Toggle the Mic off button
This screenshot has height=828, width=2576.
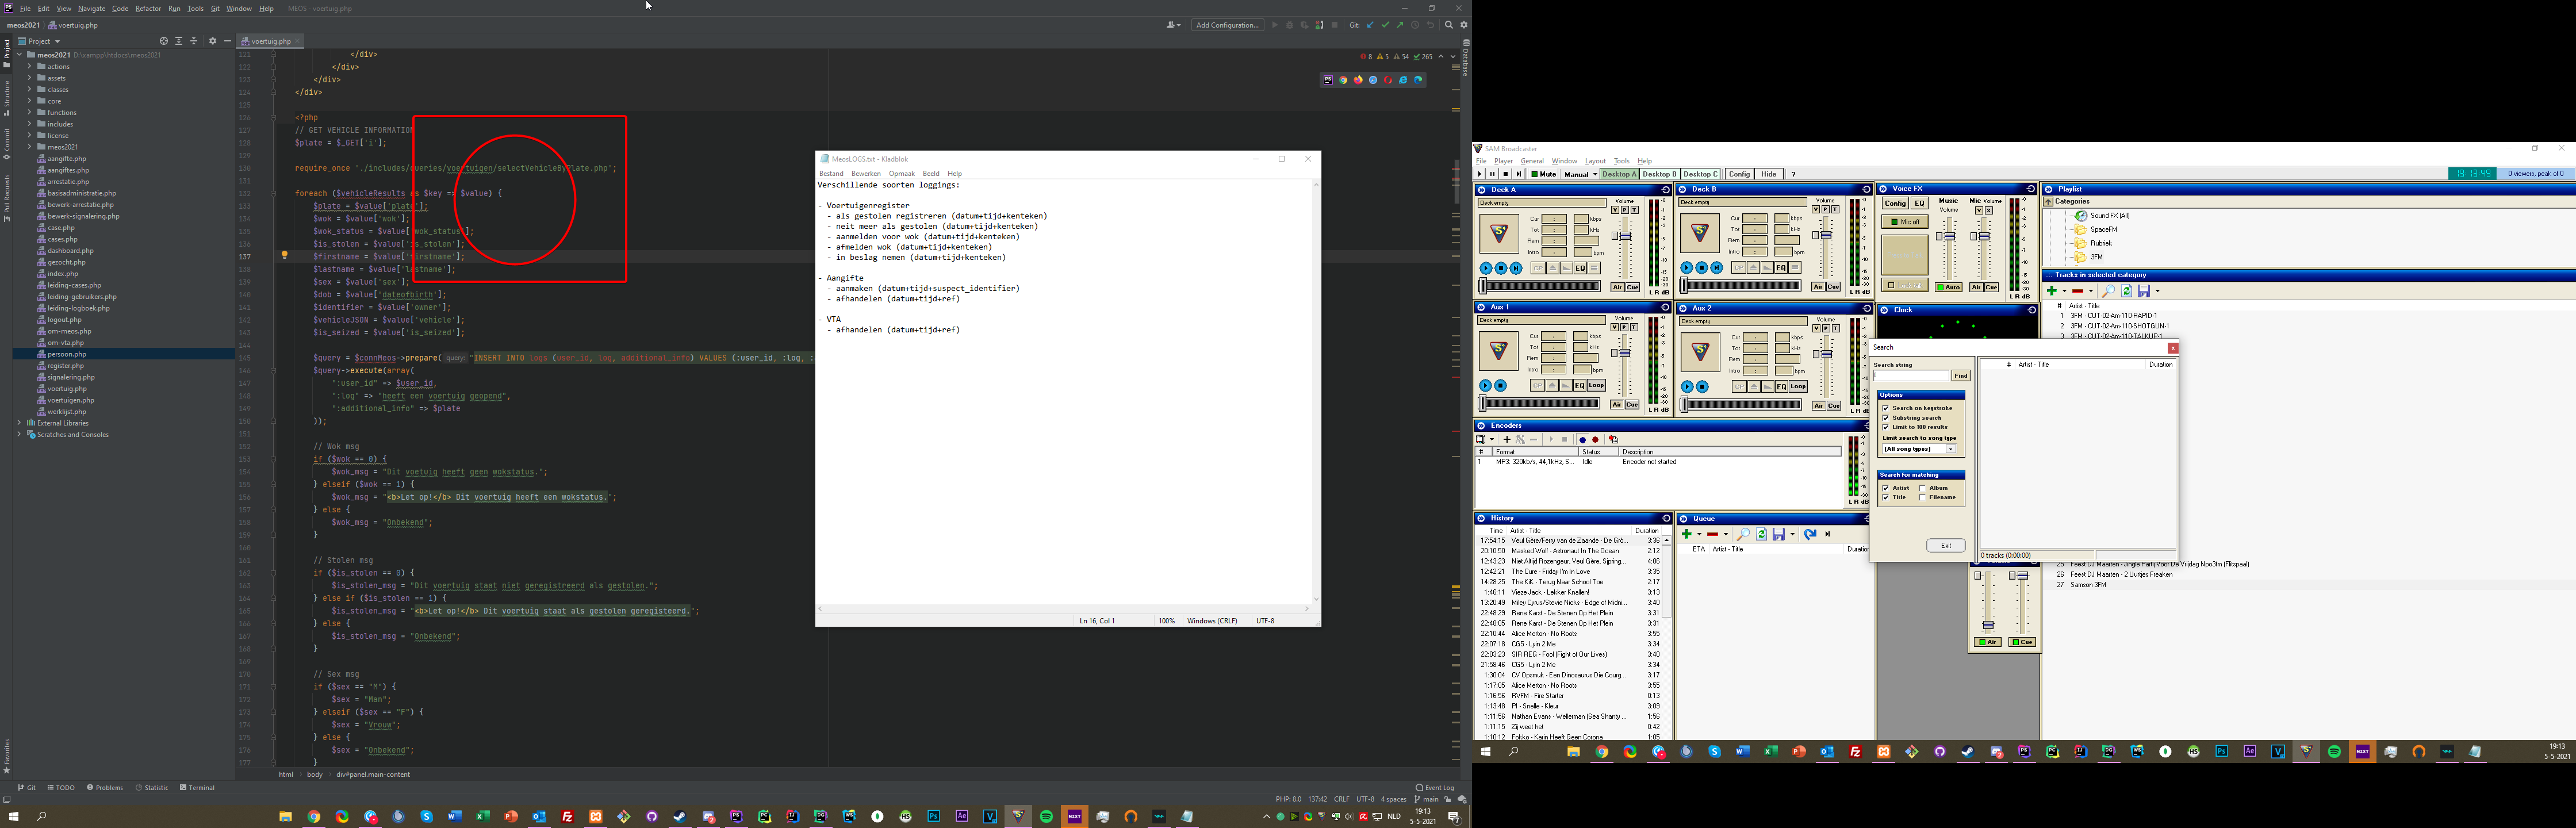click(1904, 222)
